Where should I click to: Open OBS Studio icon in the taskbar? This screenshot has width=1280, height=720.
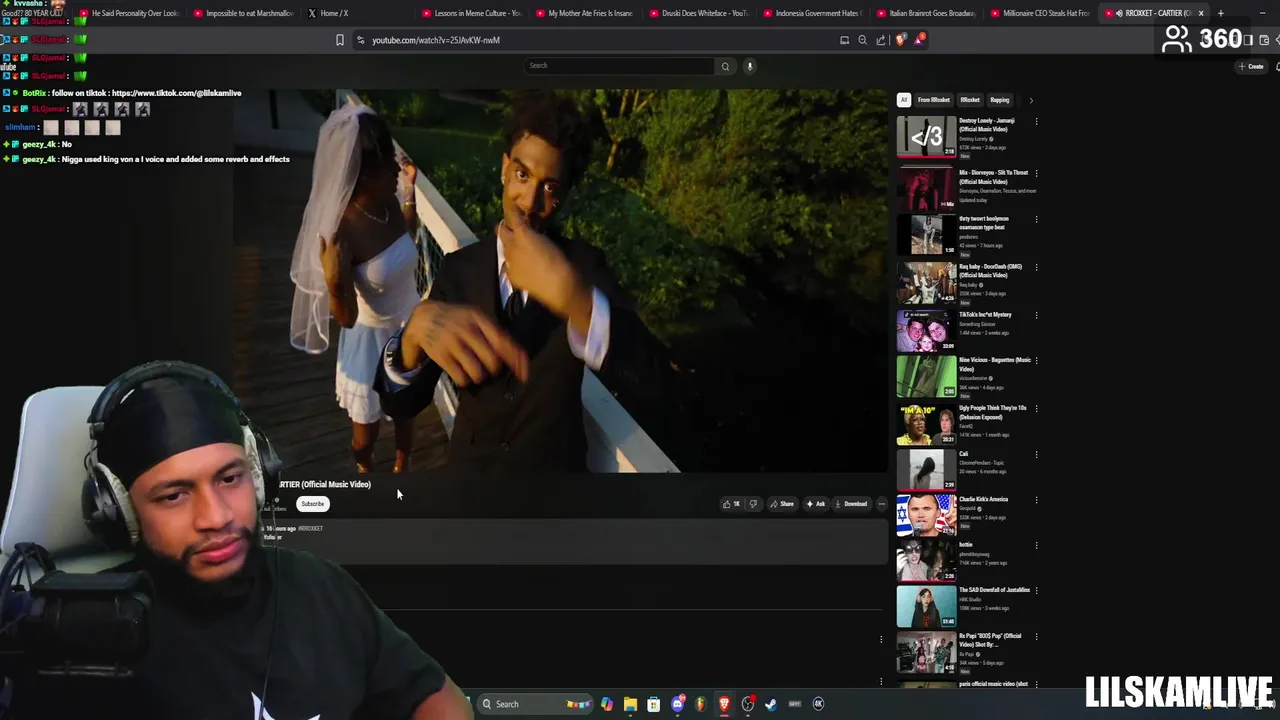(747, 704)
